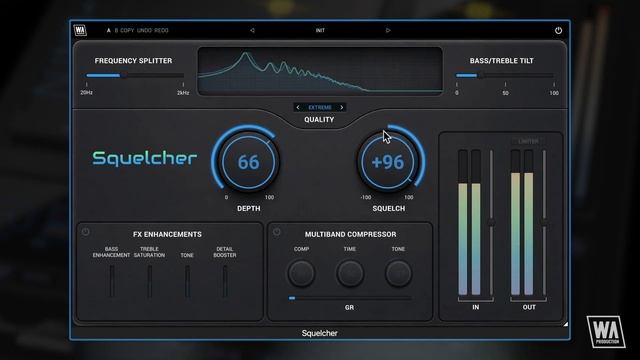Viewport: 640px width, 360px height.
Task: Open the INIT preset menu
Action: coord(320,30)
